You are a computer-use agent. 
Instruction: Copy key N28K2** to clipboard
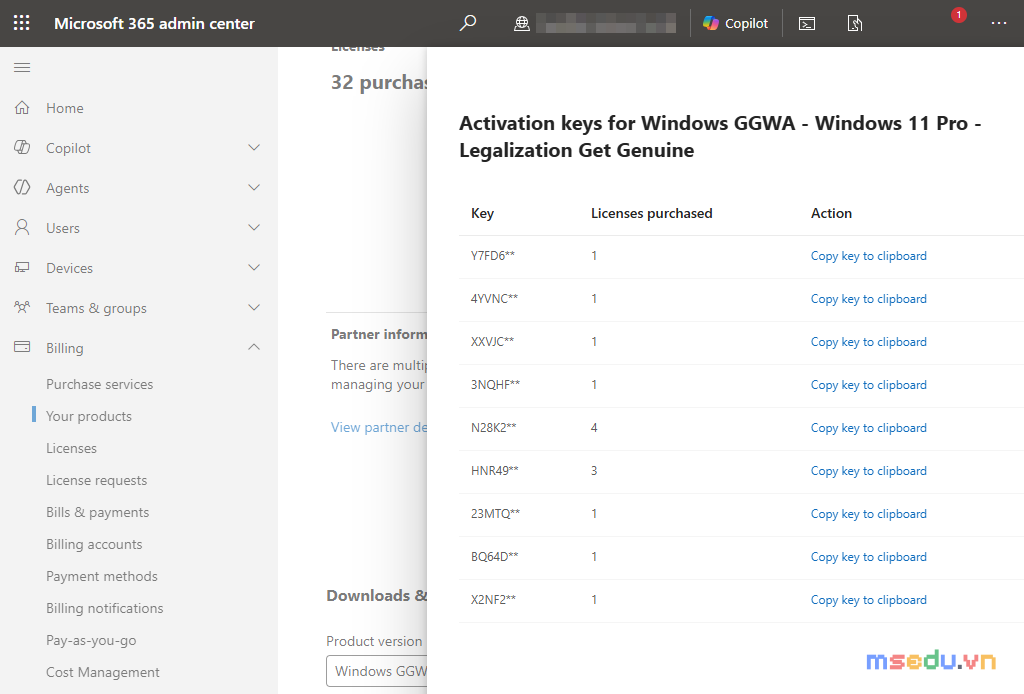tap(869, 428)
